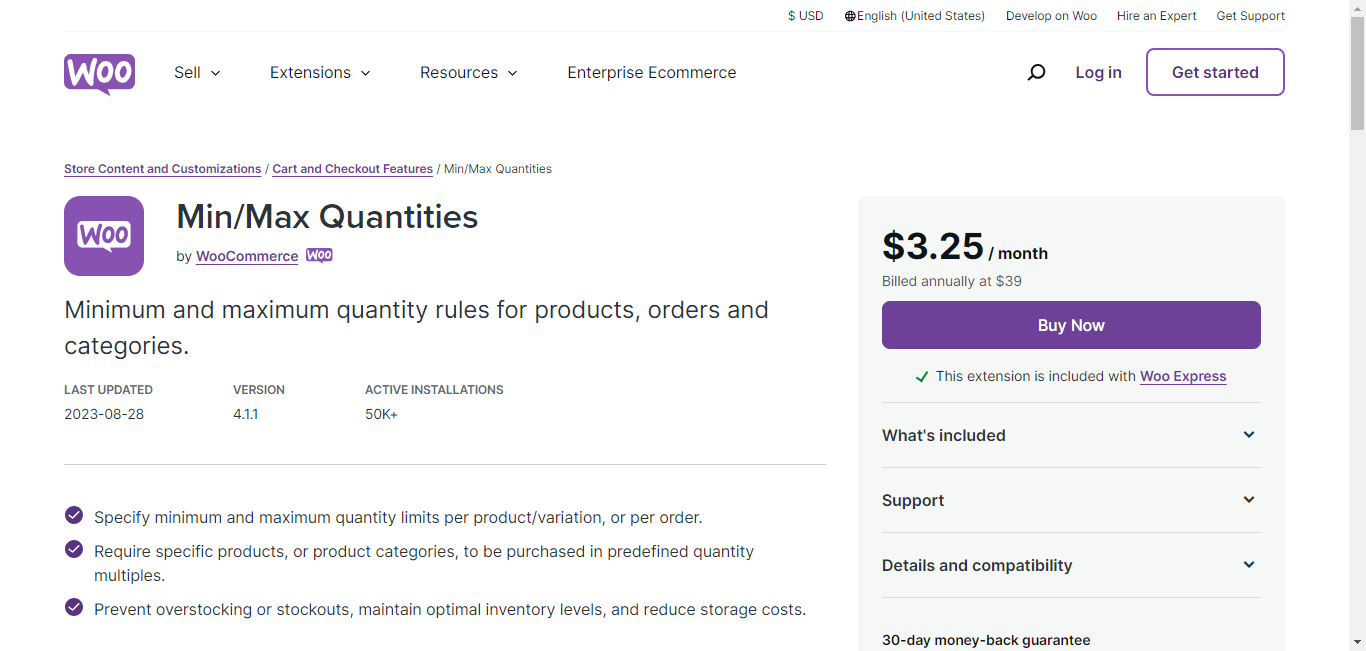Open the Resources dropdown menu
Image resolution: width=1366 pixels, height=651 pixels.
(x=469, y=72)
